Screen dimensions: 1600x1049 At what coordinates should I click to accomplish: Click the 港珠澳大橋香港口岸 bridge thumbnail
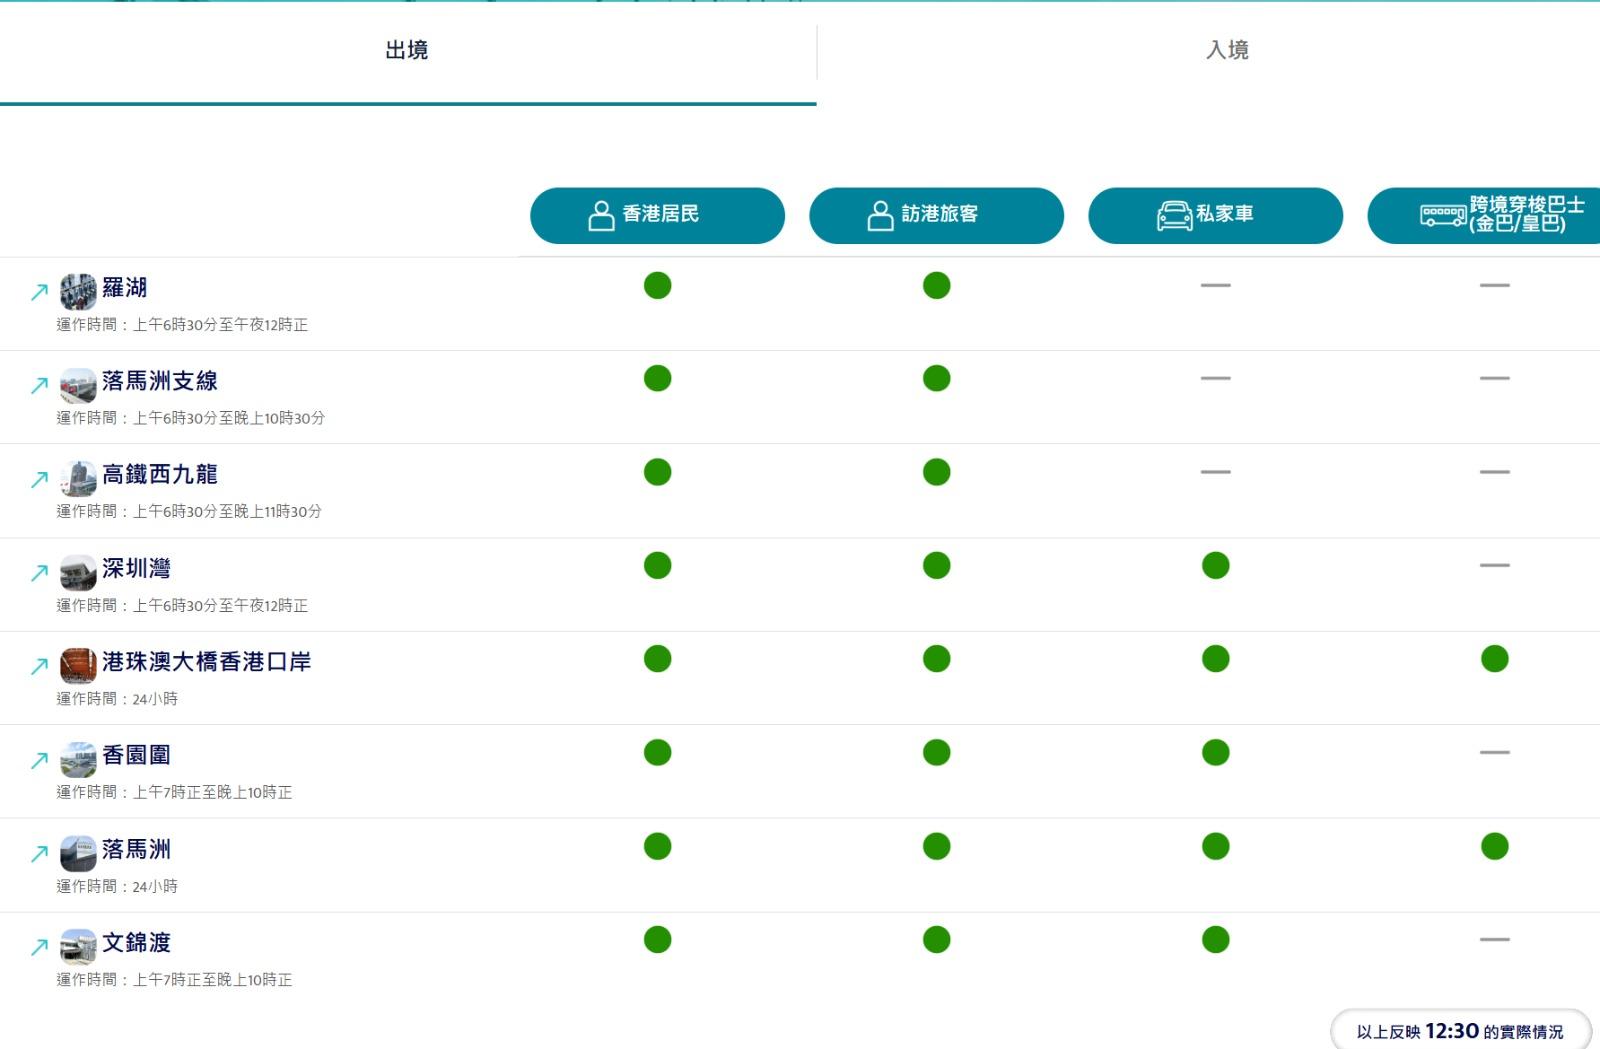pos(78,662)
